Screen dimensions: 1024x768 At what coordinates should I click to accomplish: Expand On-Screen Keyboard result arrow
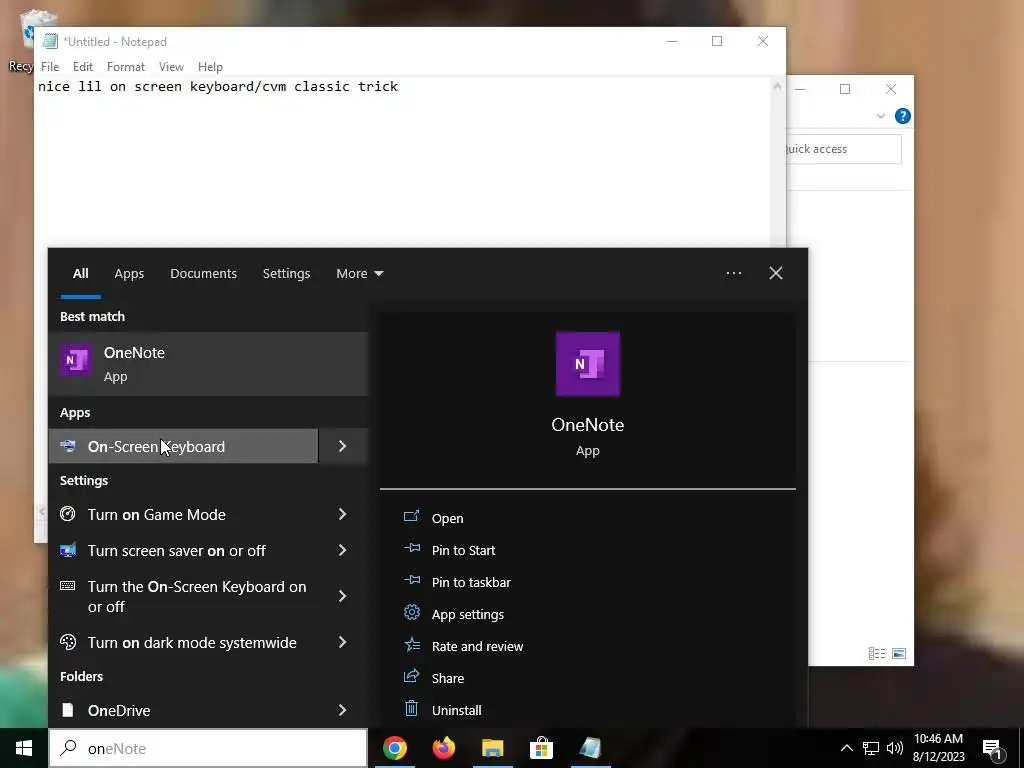click(x=343, y=446)
